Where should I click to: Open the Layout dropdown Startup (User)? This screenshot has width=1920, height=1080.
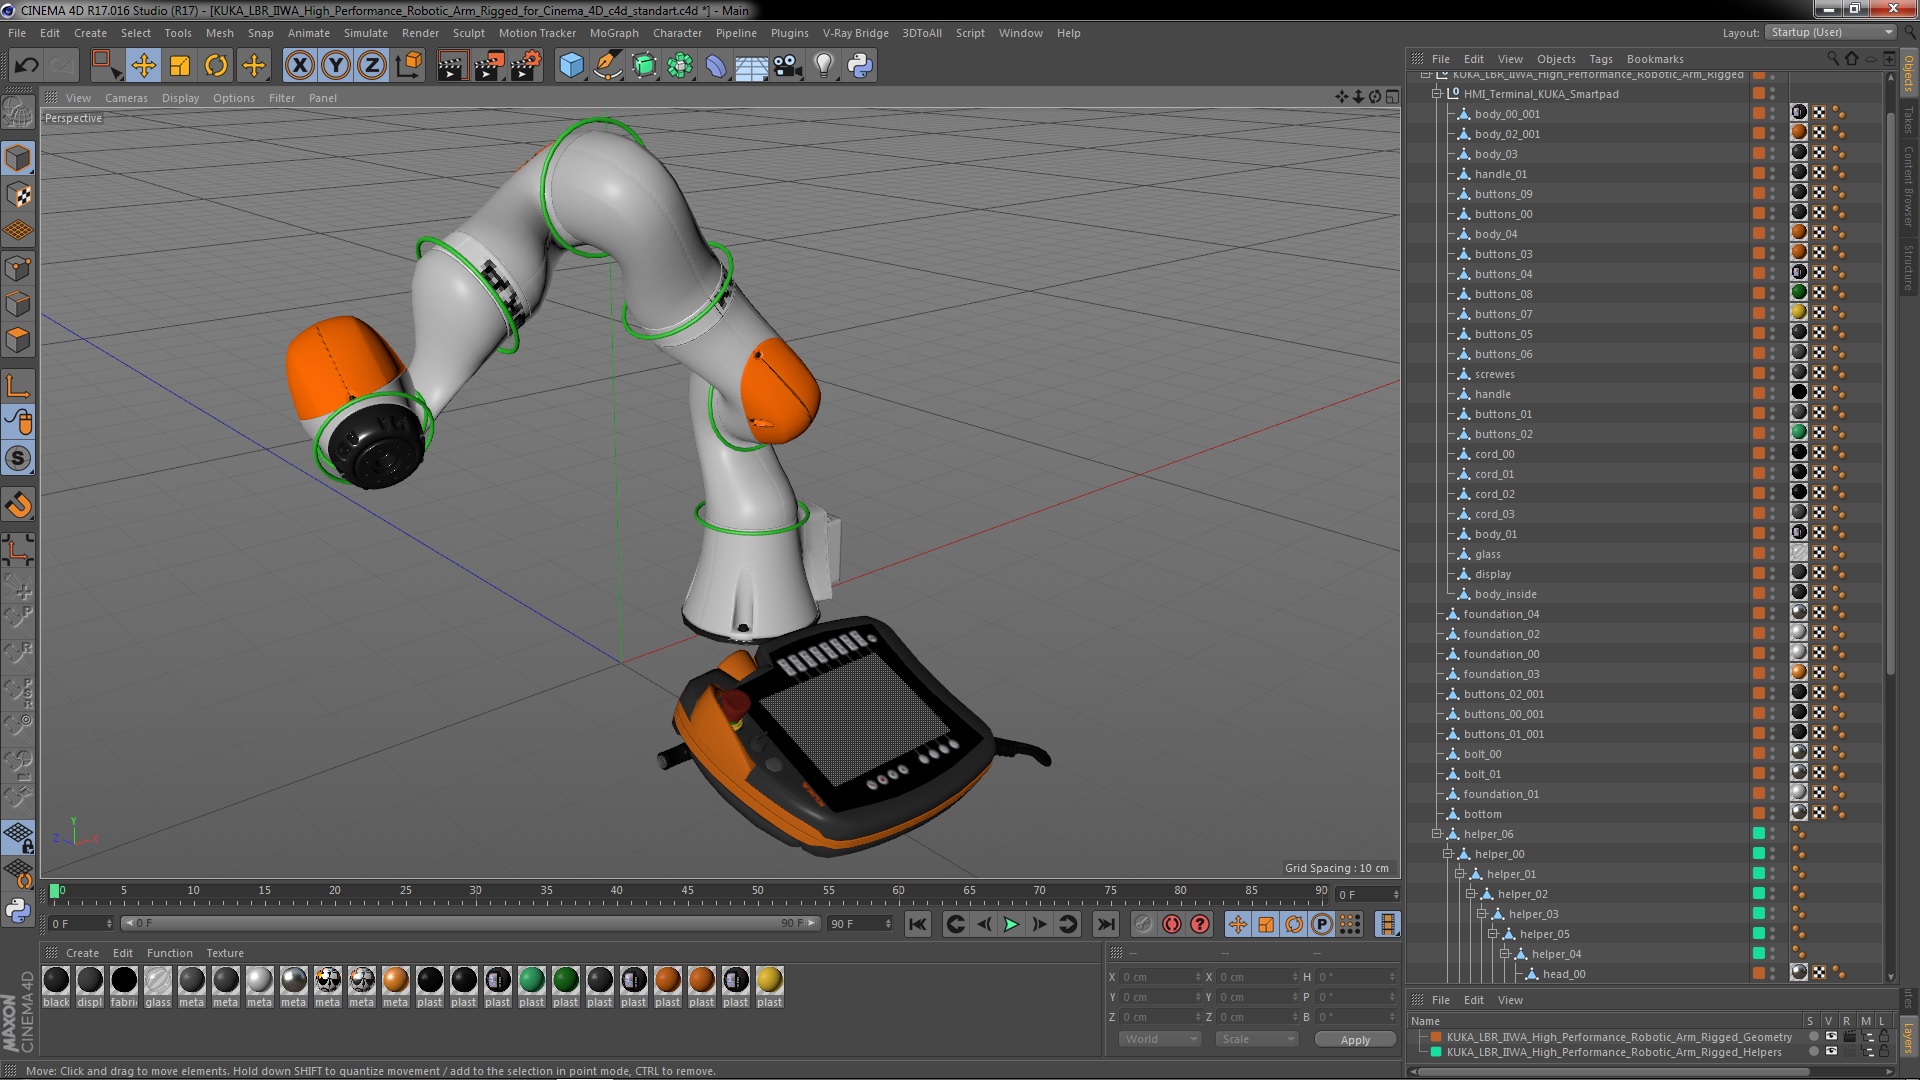click(1829, 33)
